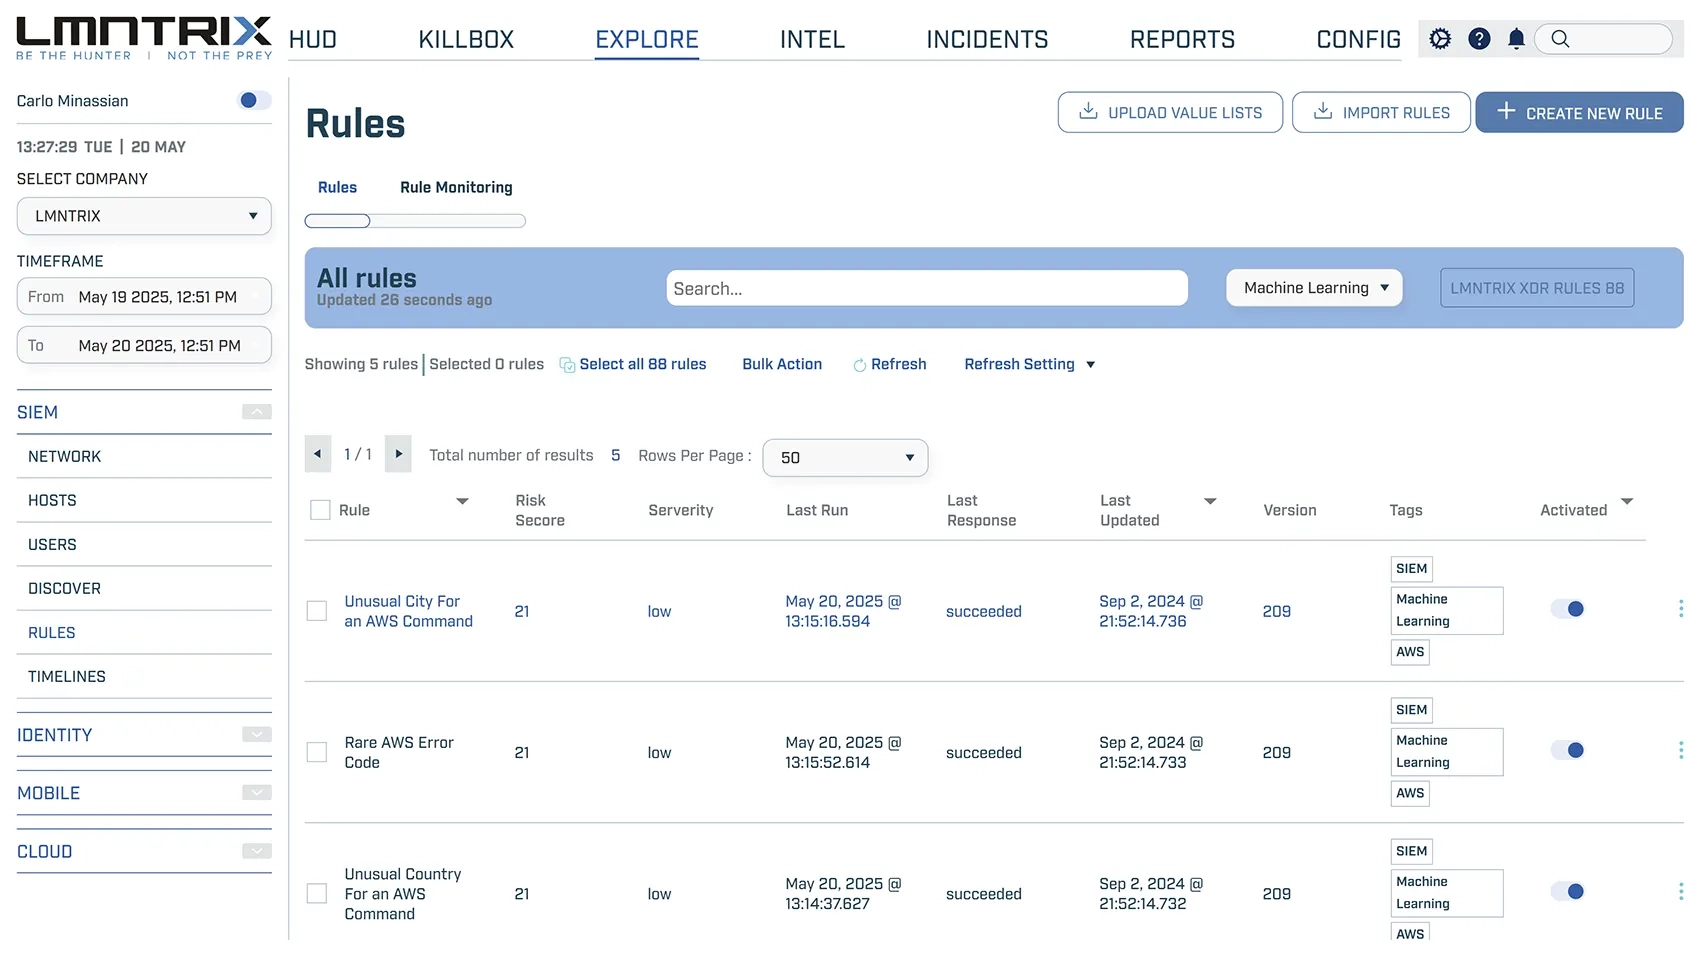The width and height of the screenshot is (1700, 956).
Task: Check the select-all rules header checkbox
Action: click(x=320, y=510)
